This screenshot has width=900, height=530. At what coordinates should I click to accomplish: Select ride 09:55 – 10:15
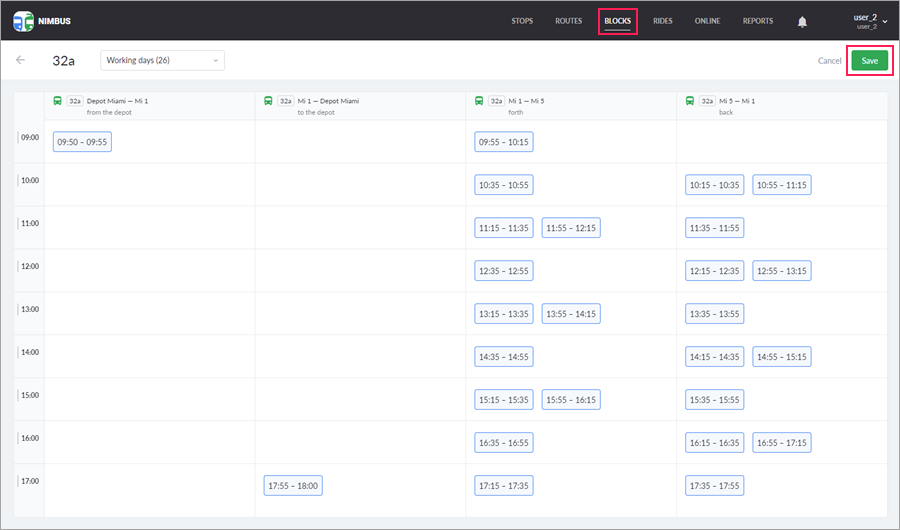point(503,142)
